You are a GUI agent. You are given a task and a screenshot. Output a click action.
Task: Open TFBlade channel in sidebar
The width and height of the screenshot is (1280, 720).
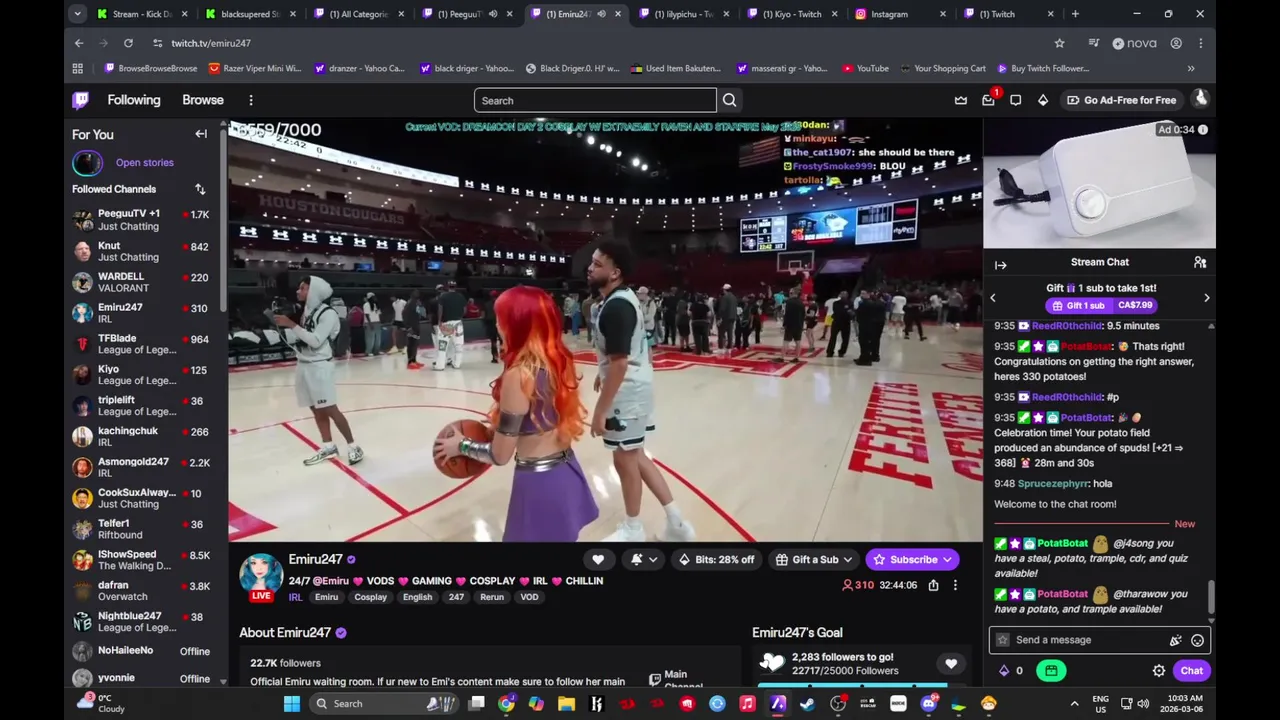145,344
